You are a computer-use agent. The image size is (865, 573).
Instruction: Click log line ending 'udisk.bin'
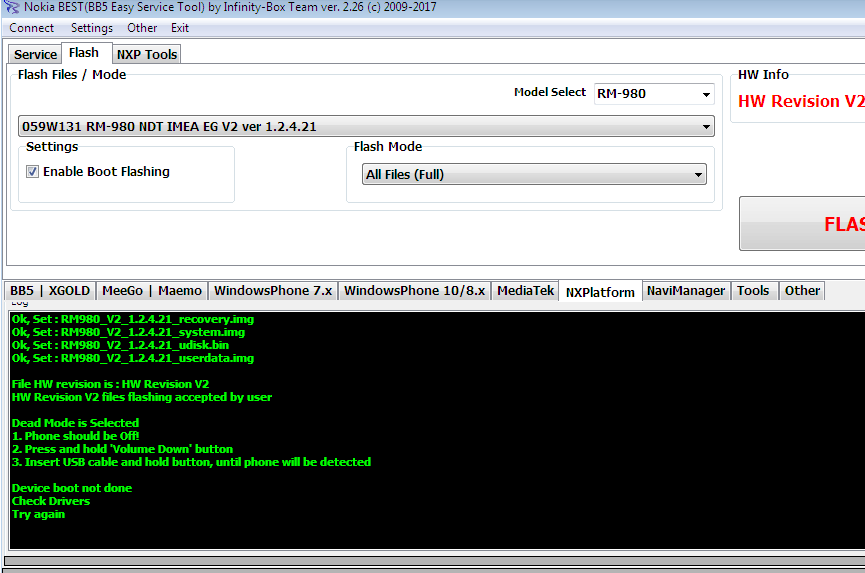120,345
